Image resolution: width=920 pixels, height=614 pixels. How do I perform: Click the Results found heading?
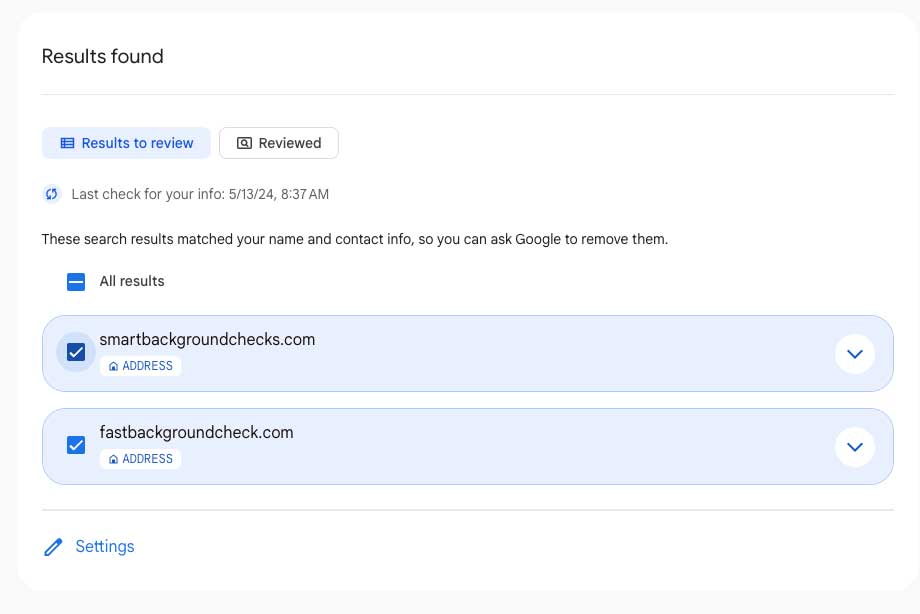tap(102, 57)
